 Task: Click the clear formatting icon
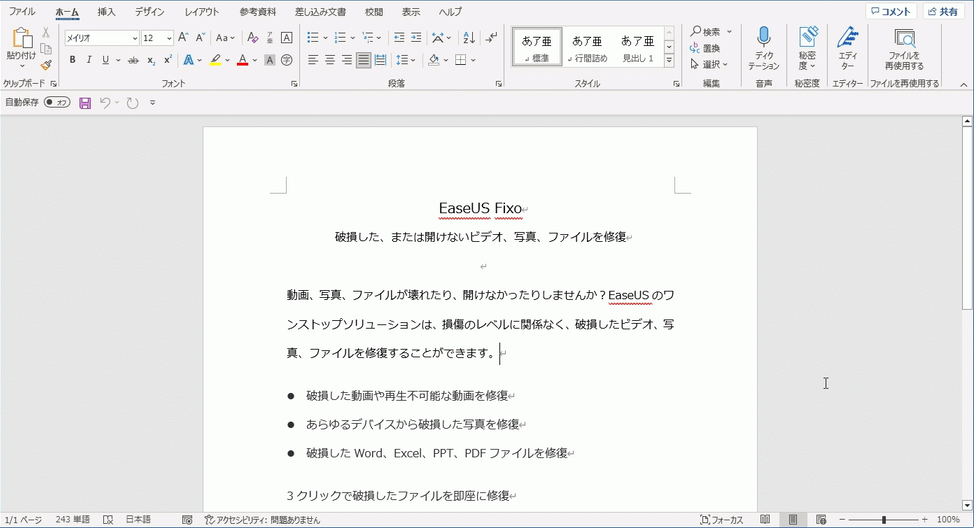point(253,38)
